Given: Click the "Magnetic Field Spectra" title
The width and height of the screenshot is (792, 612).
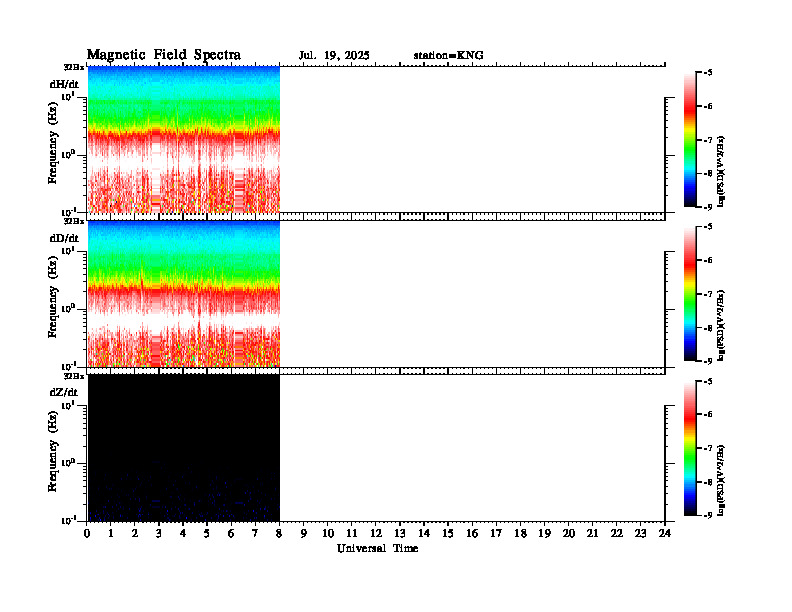Looking at the screenshot, I should tap(164, 55).
